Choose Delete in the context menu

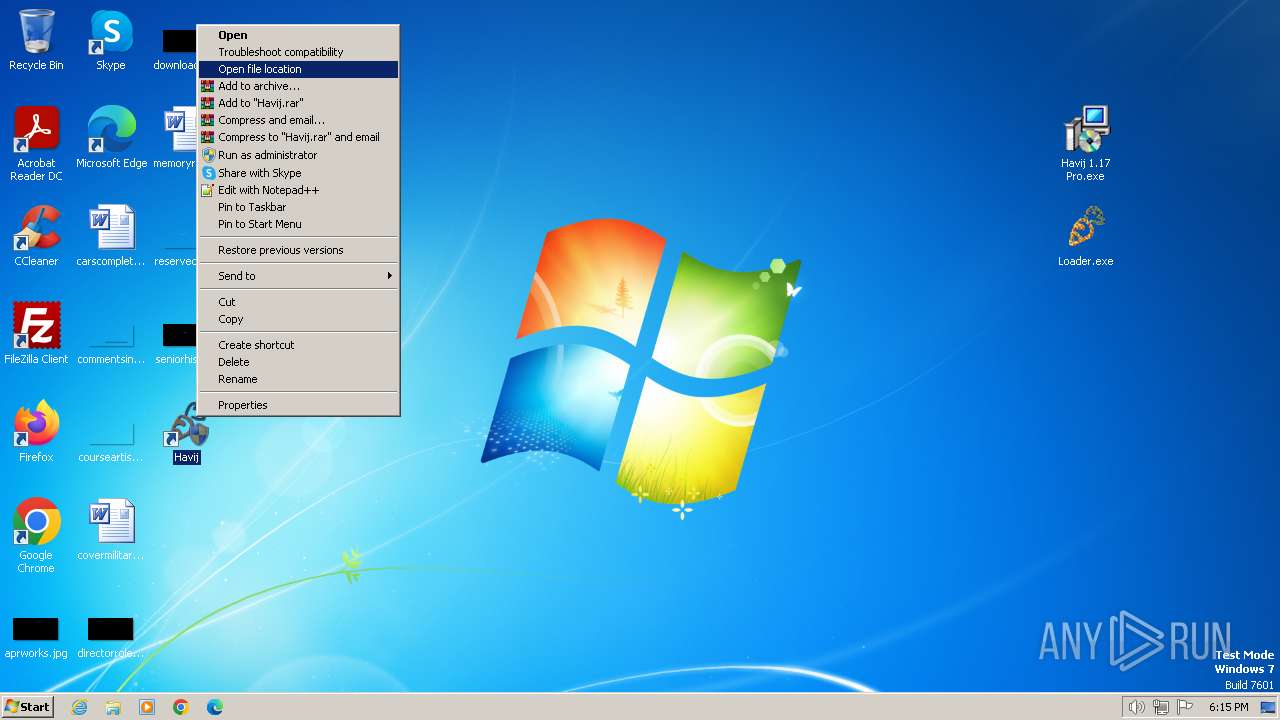click(x=299, y=362)
